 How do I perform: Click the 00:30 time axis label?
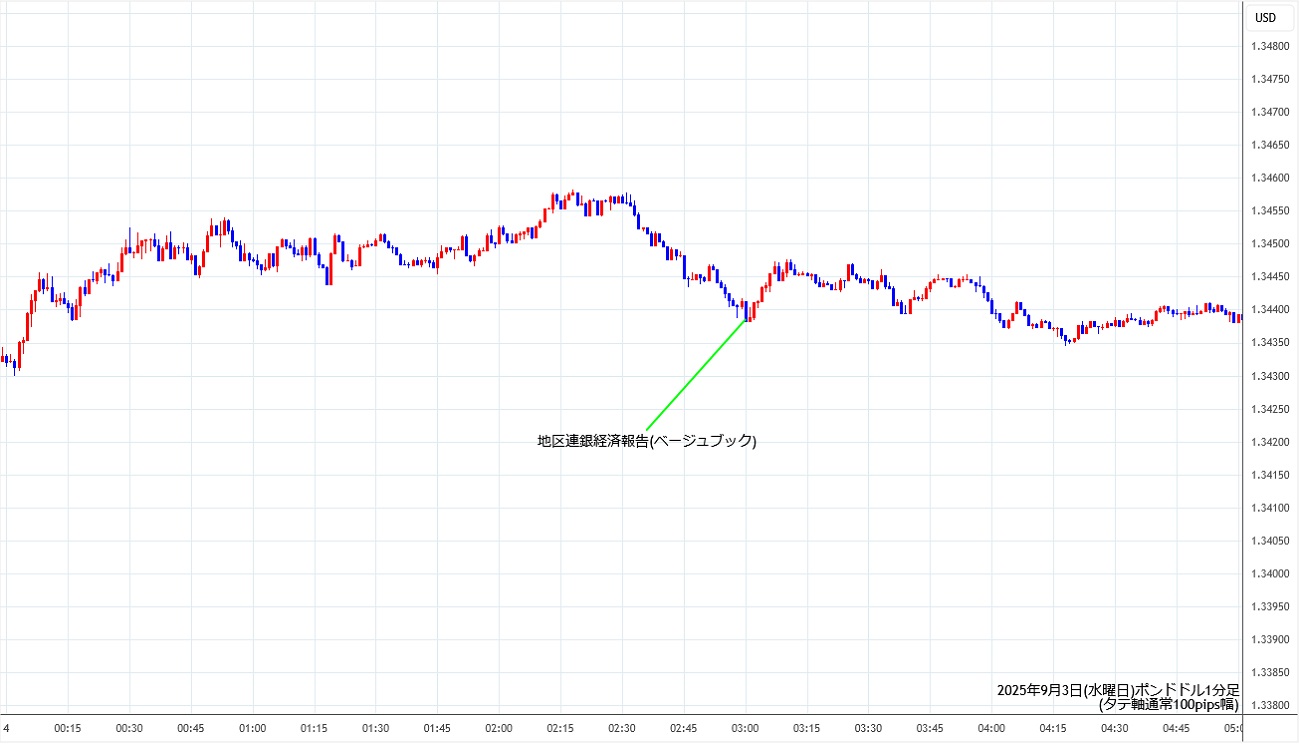(x=130, y=729)
